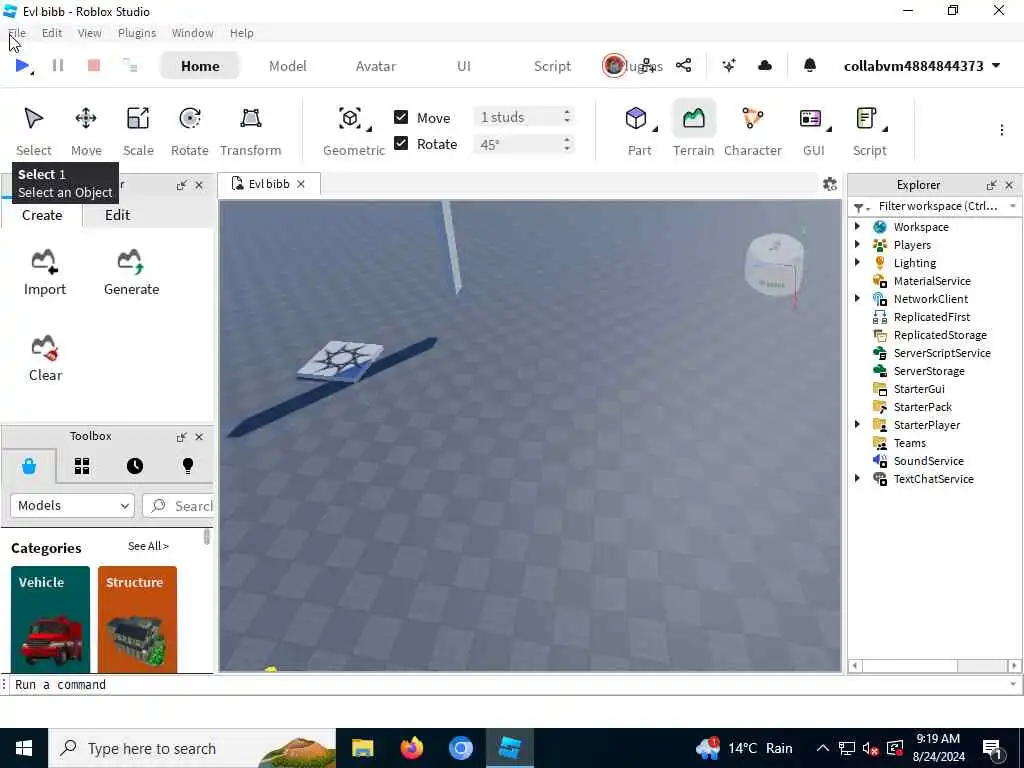Screen dimensions: 1024x768
Task: Click the red Stop button
Action: point(94,65)
